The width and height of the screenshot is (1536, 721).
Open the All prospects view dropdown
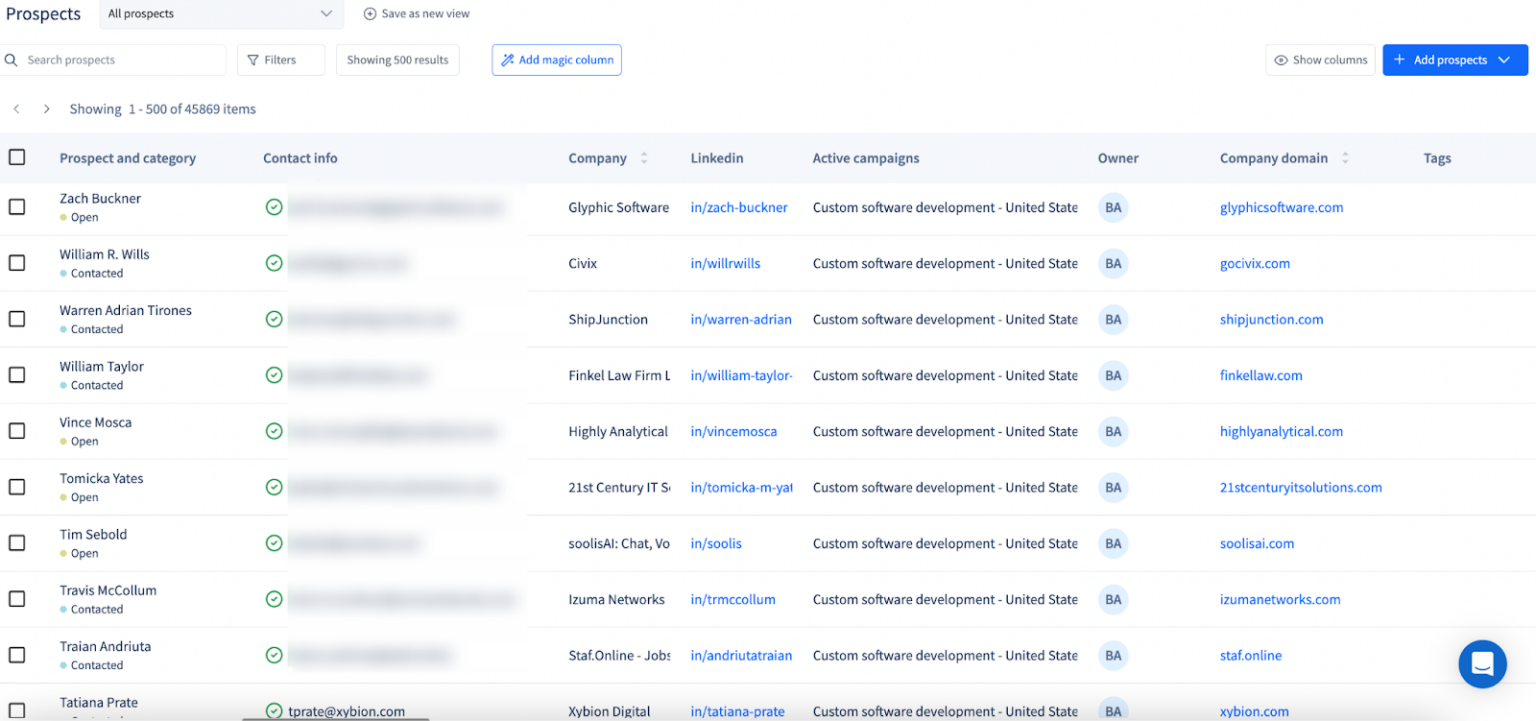click(x=220, y=13)
